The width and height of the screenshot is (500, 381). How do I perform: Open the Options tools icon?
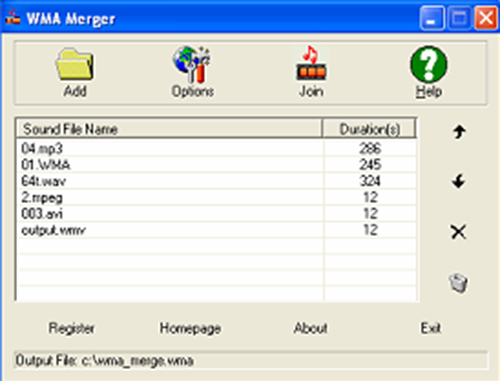click(x=192, y=64)
